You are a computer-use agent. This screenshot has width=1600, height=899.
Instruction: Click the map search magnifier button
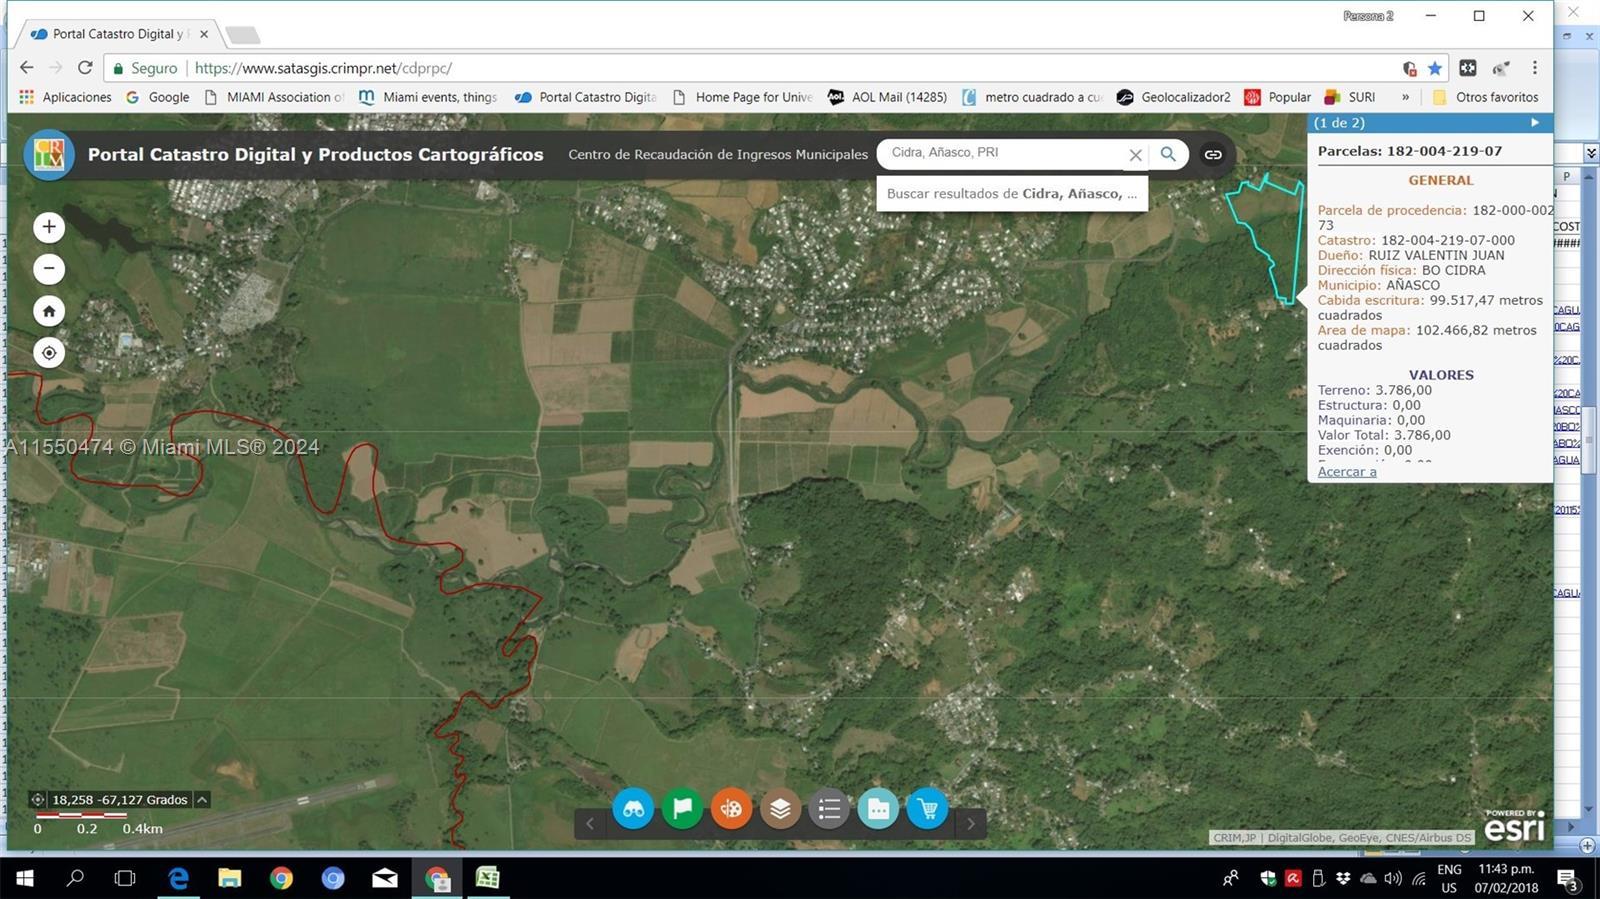click(1168, 154)
